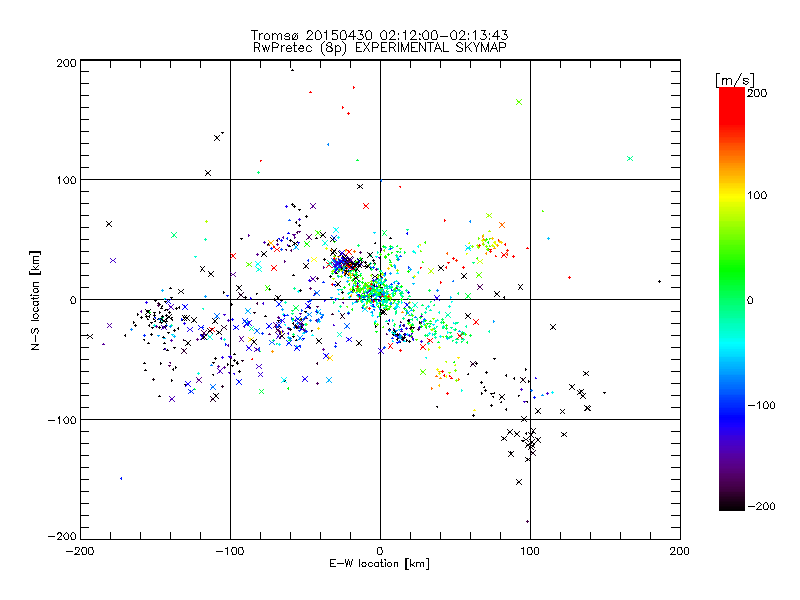Click the colorbar tick label '0'
The height and width of the screenshot is (600, 800).
point(750,300)
